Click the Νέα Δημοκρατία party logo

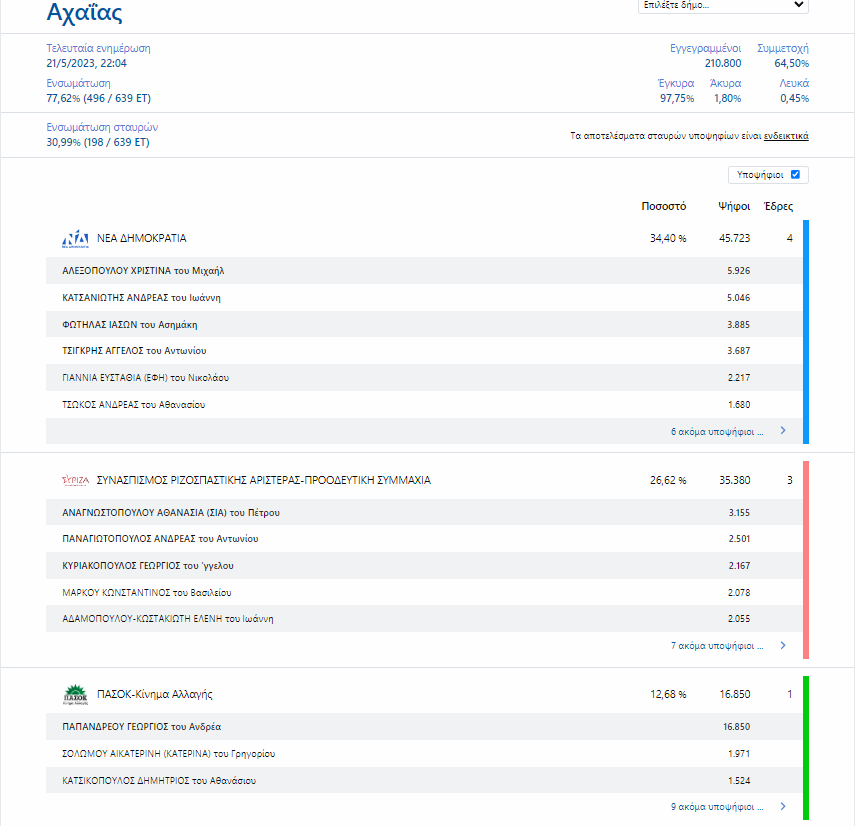75,239
